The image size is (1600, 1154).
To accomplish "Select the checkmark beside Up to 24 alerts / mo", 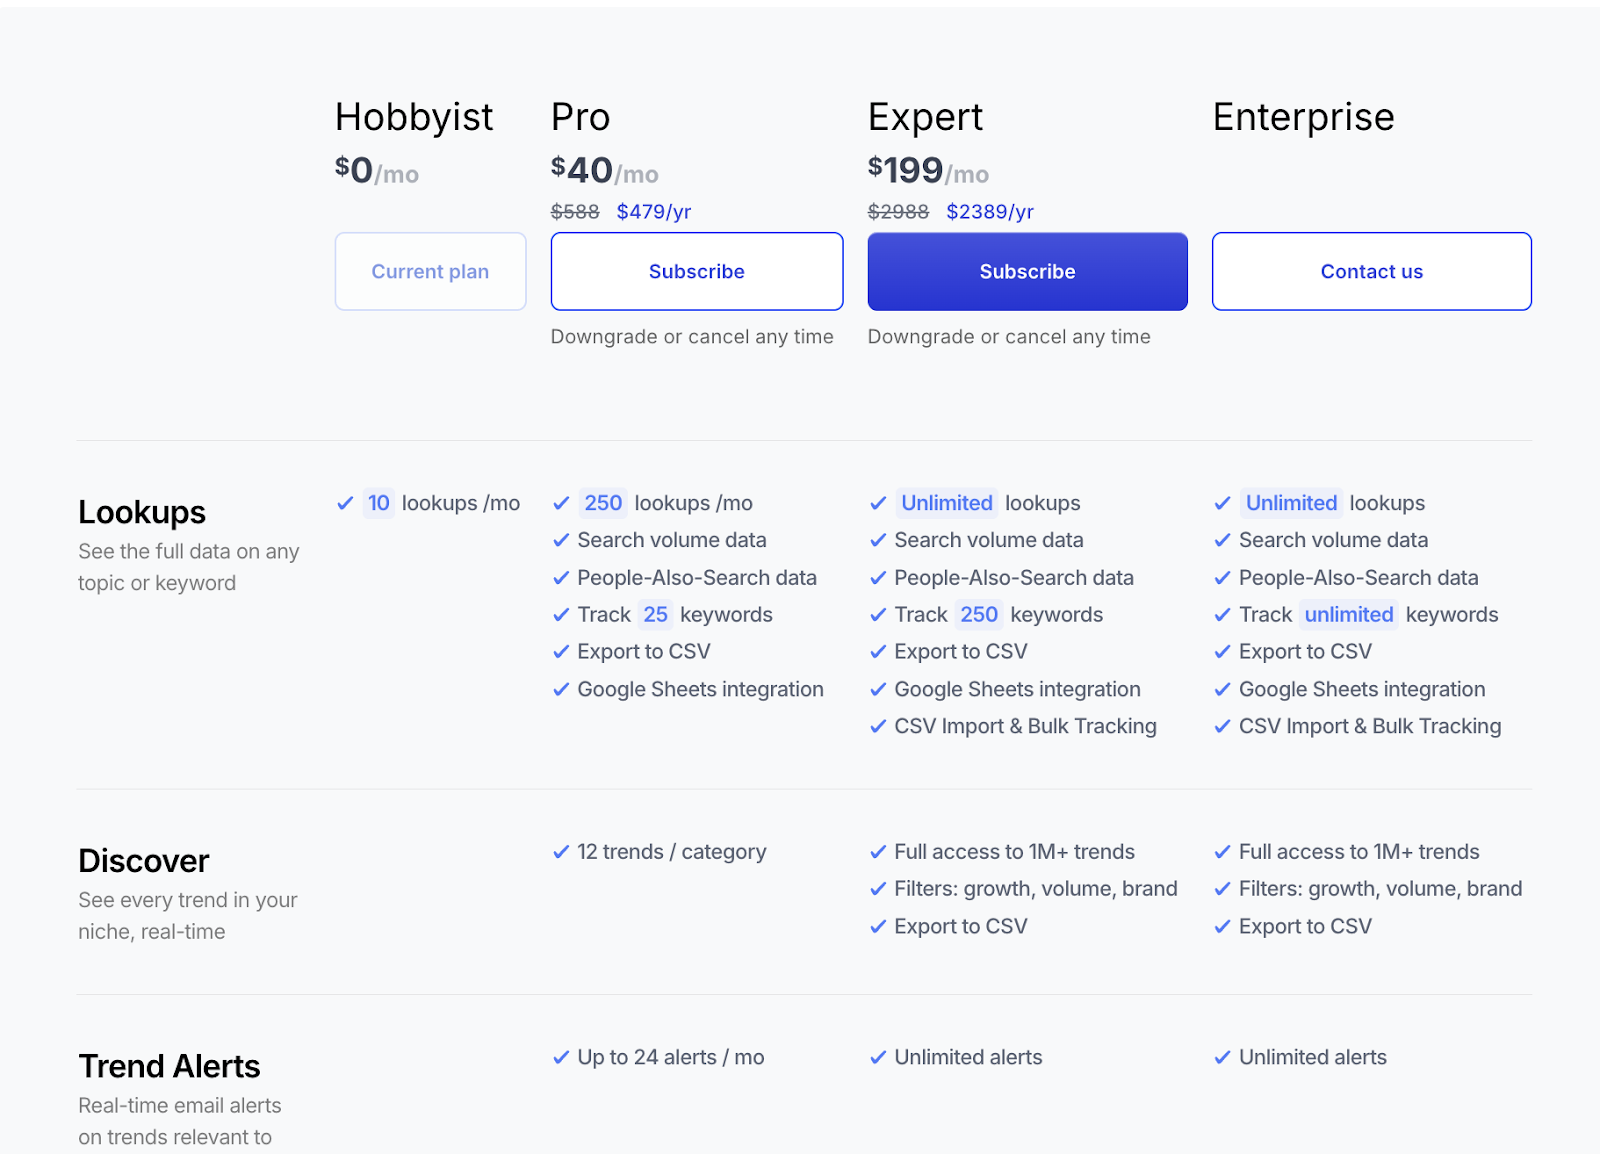I will tap(561, 1057).
